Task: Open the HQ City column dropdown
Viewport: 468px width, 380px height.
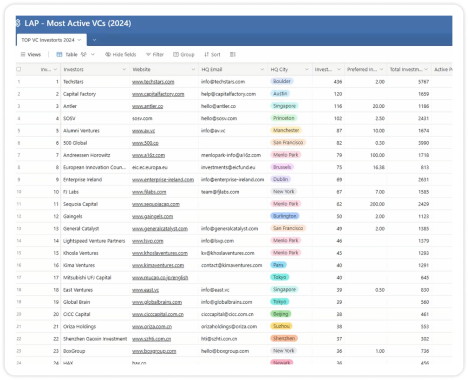Action: click(x=307, y=69)
